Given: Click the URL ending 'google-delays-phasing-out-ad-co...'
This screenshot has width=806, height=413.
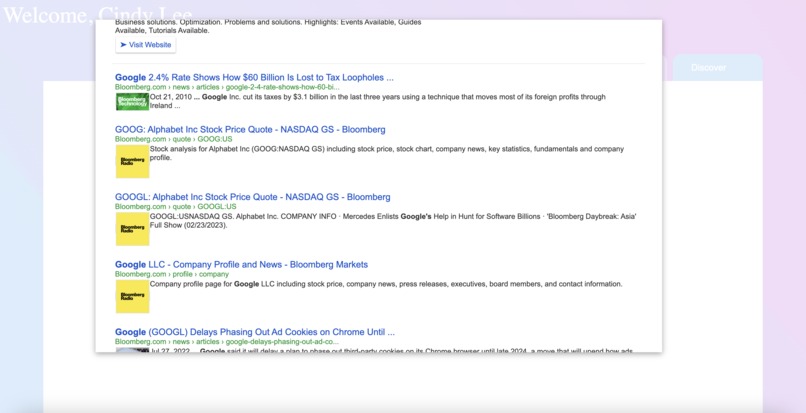Looking at the screenshot, I should click(x=227, y=342).
